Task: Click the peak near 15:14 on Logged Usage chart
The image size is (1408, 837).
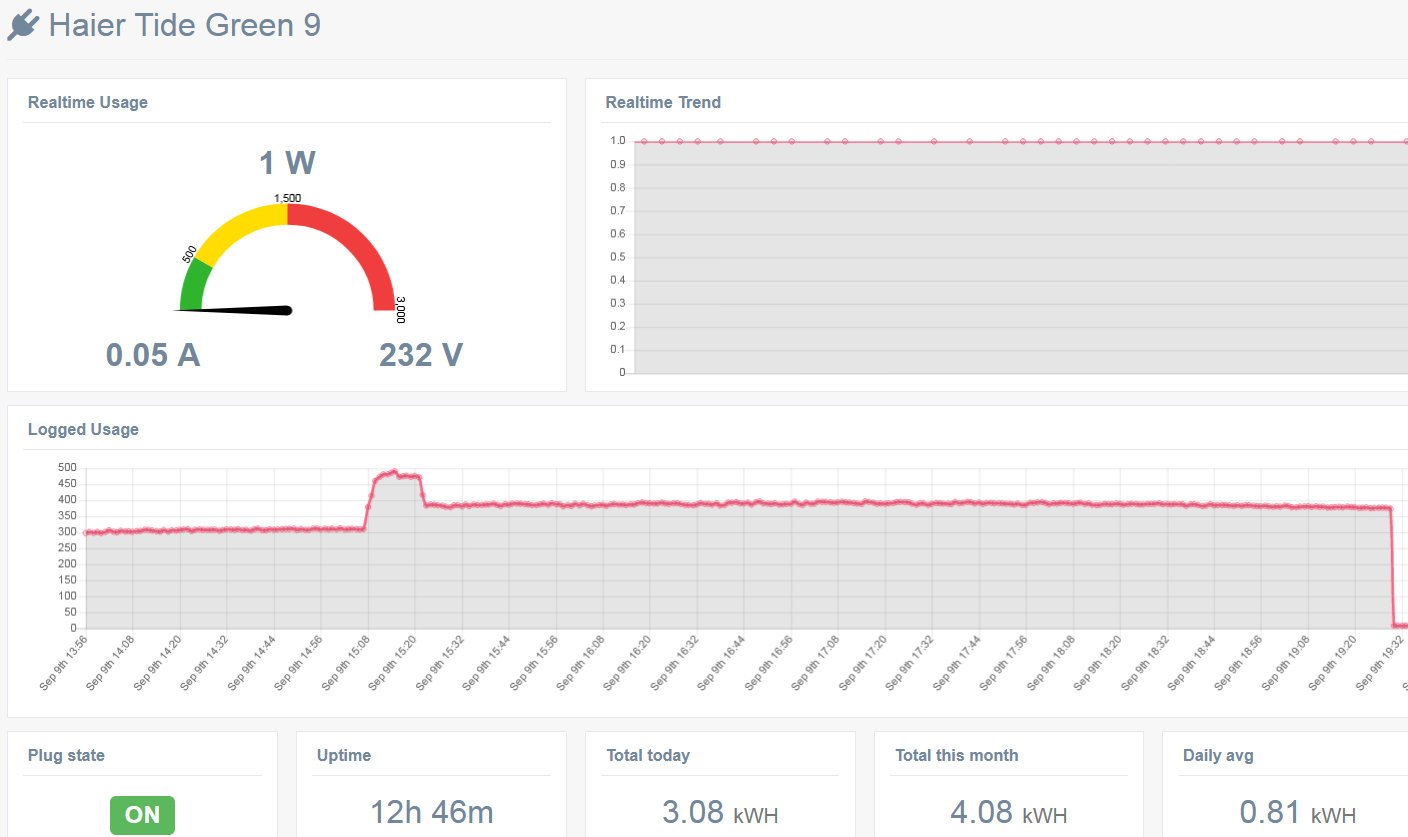Action: tap(394, 472)
